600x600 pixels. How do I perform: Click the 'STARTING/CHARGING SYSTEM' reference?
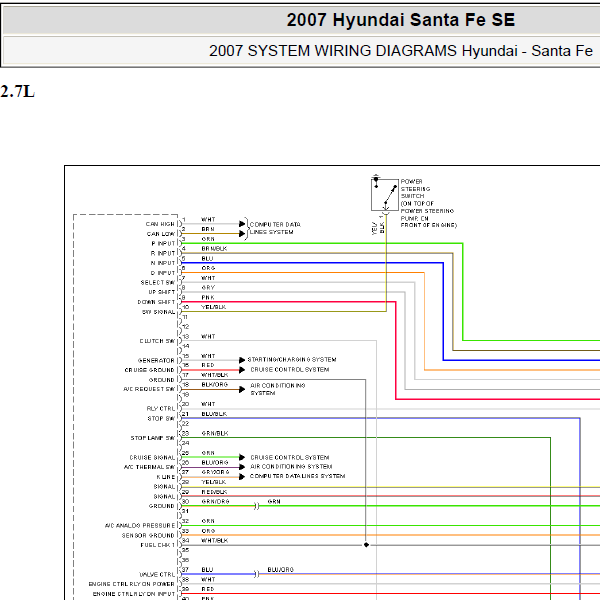[x=292, y=360]
